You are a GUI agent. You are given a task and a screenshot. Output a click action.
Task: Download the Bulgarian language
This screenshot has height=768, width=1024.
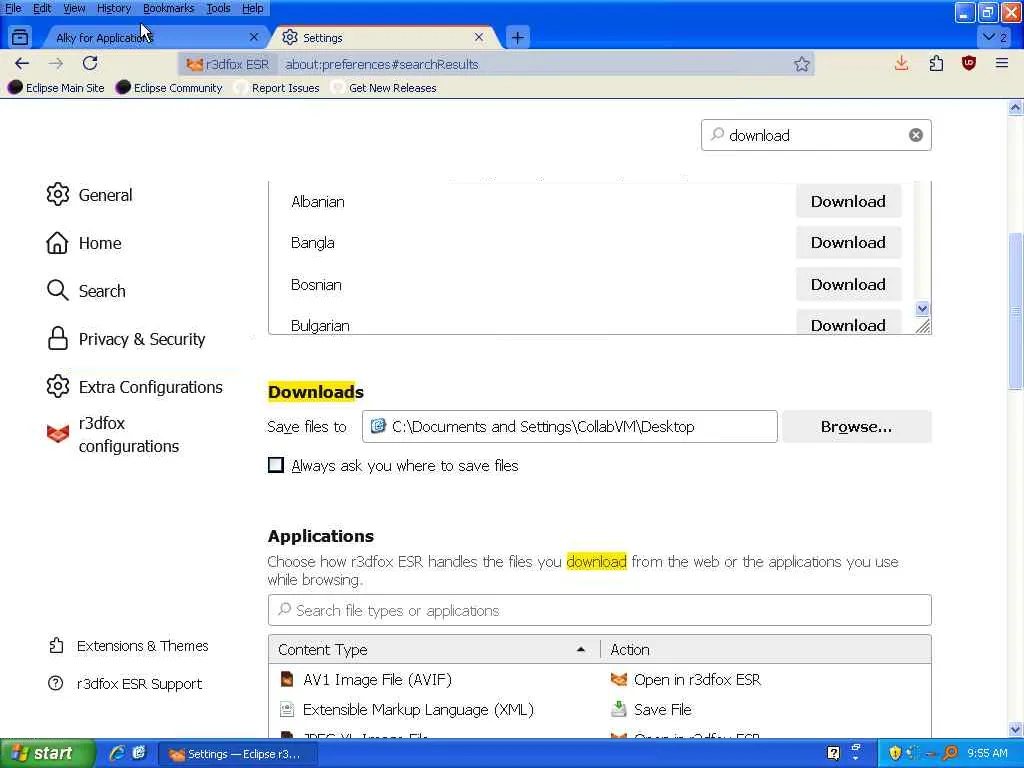[x=848, y=323]
